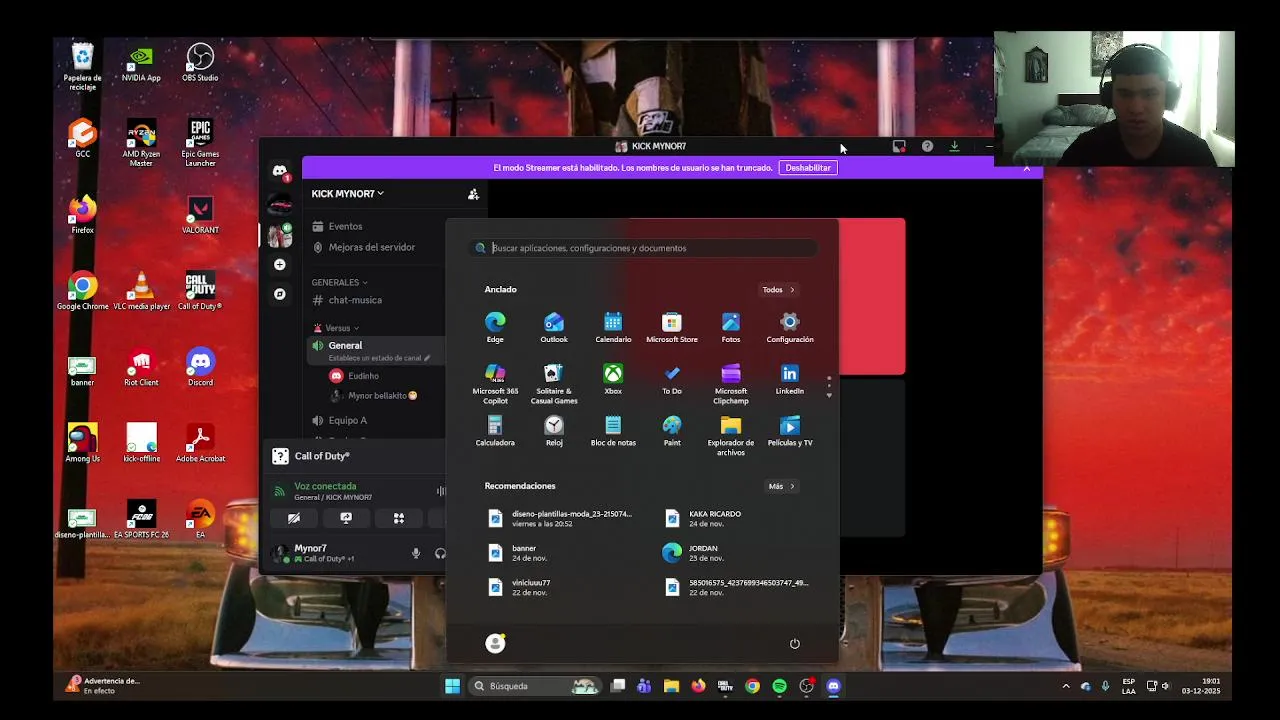Launch the Fotos app
This screenshot has height=720, width=1280.
tap(731, 327)
